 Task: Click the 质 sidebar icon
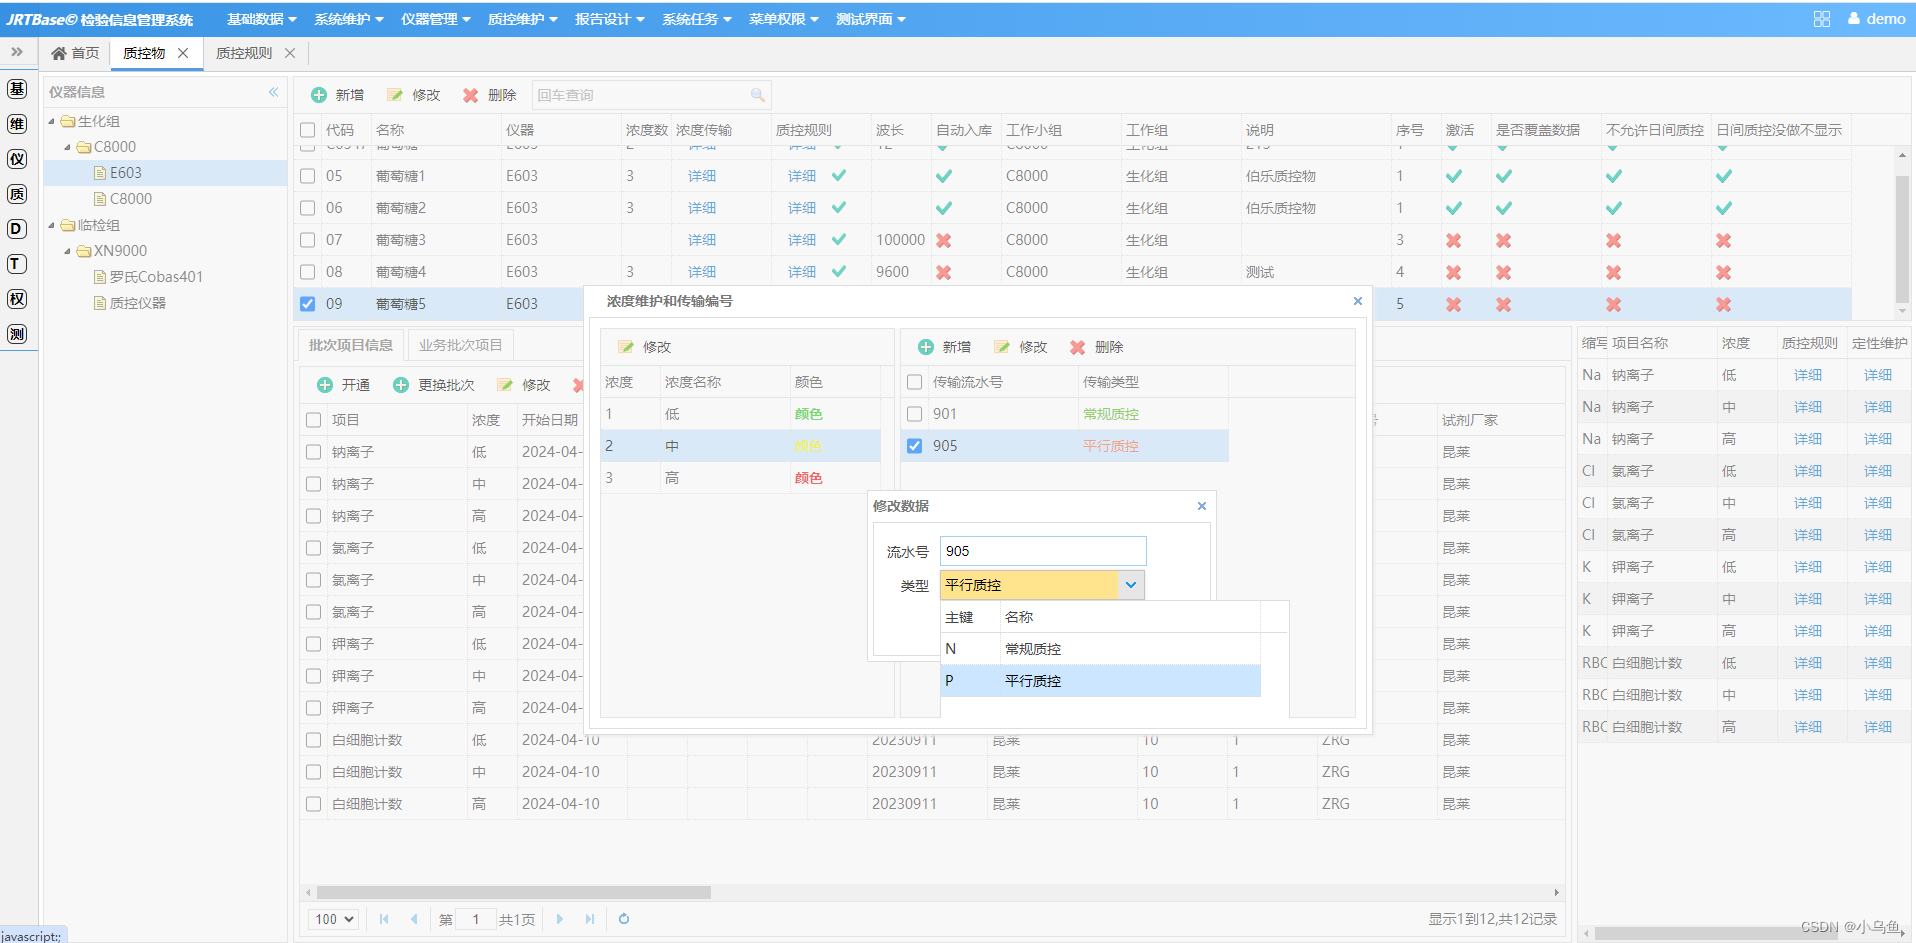coord(17,194)
